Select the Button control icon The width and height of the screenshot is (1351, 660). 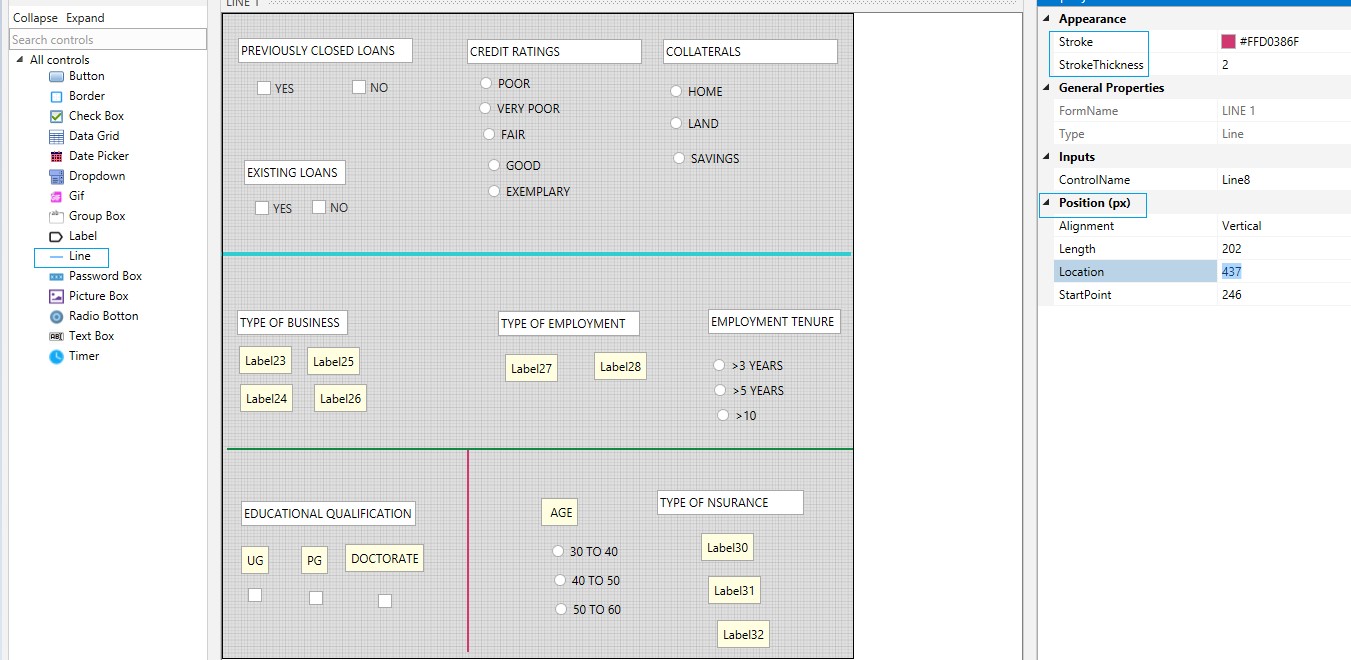[x=56, y=76]
